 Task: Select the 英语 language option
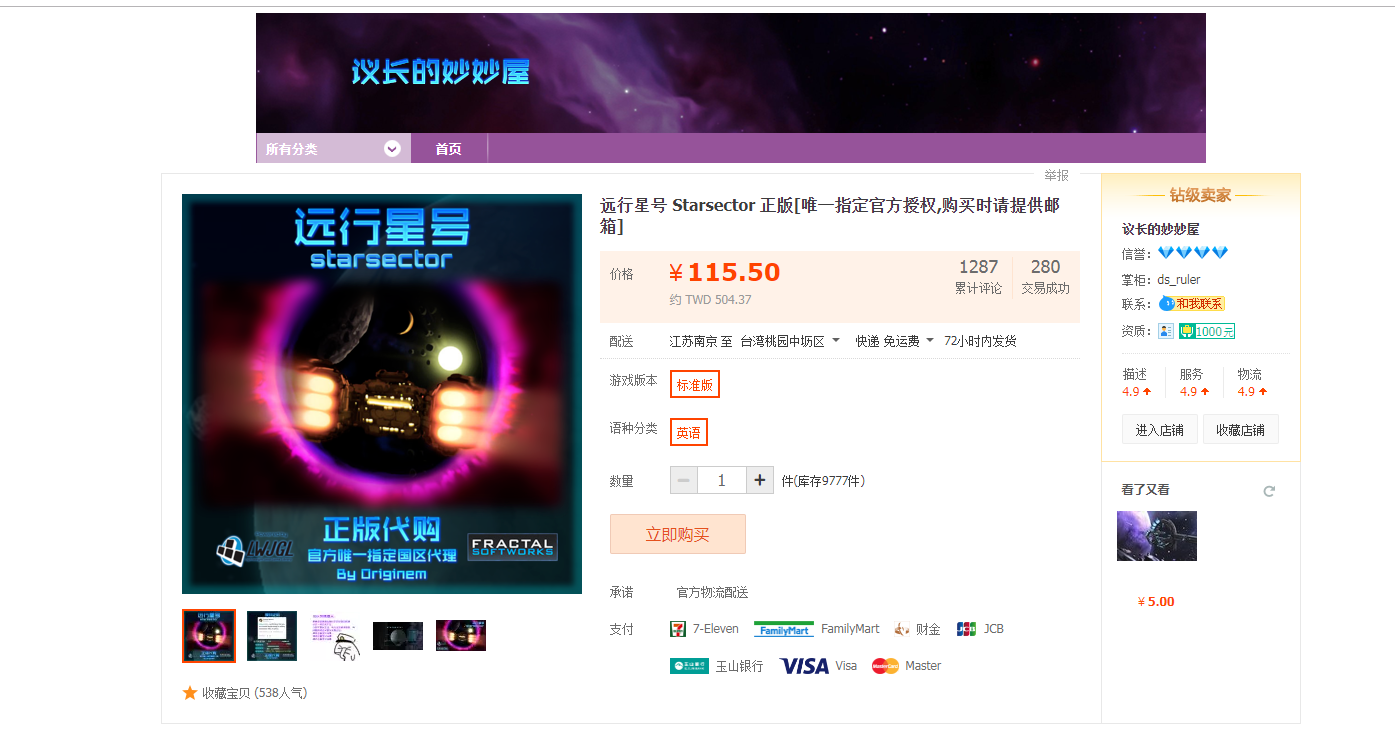688,432
